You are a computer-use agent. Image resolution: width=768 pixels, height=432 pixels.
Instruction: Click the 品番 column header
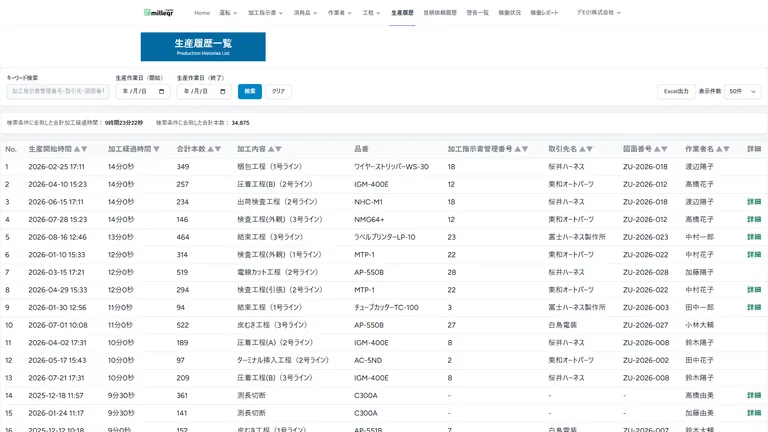pos(361,149)
